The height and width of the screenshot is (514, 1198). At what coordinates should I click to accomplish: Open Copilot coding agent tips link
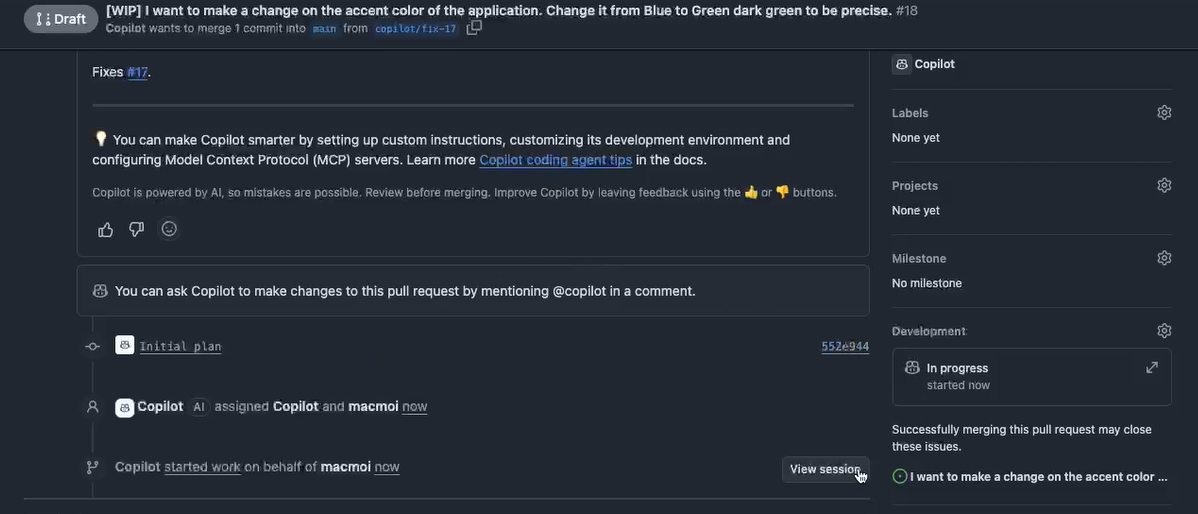tap(555, 160)
